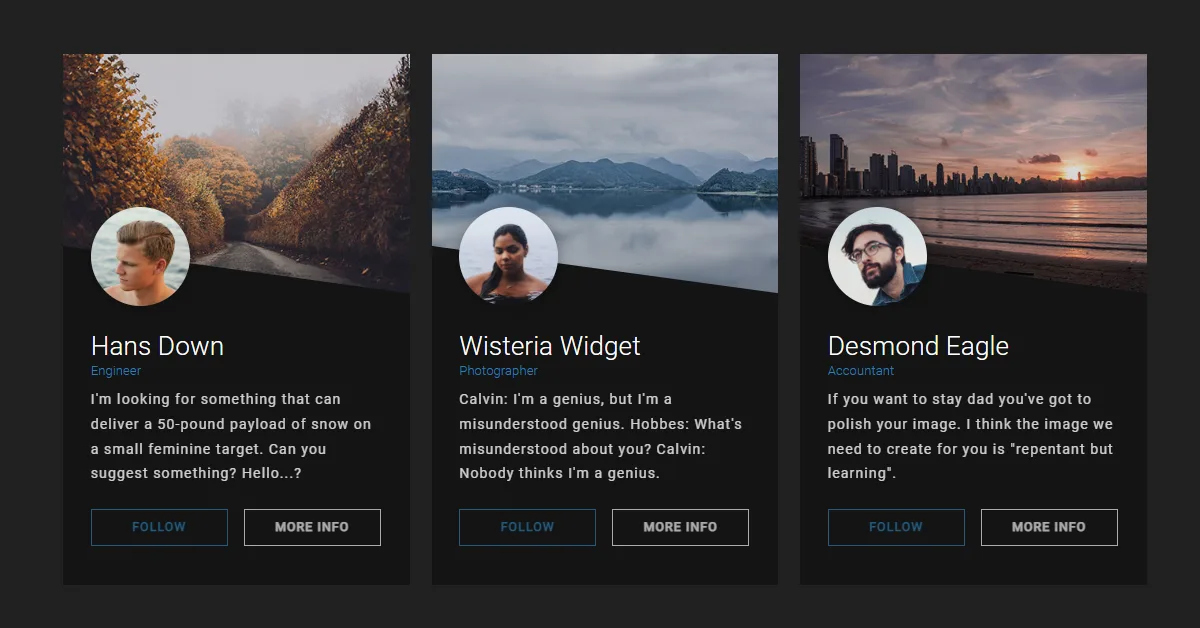
Task: Click the Engineer job title label
Action: [116, 371]
